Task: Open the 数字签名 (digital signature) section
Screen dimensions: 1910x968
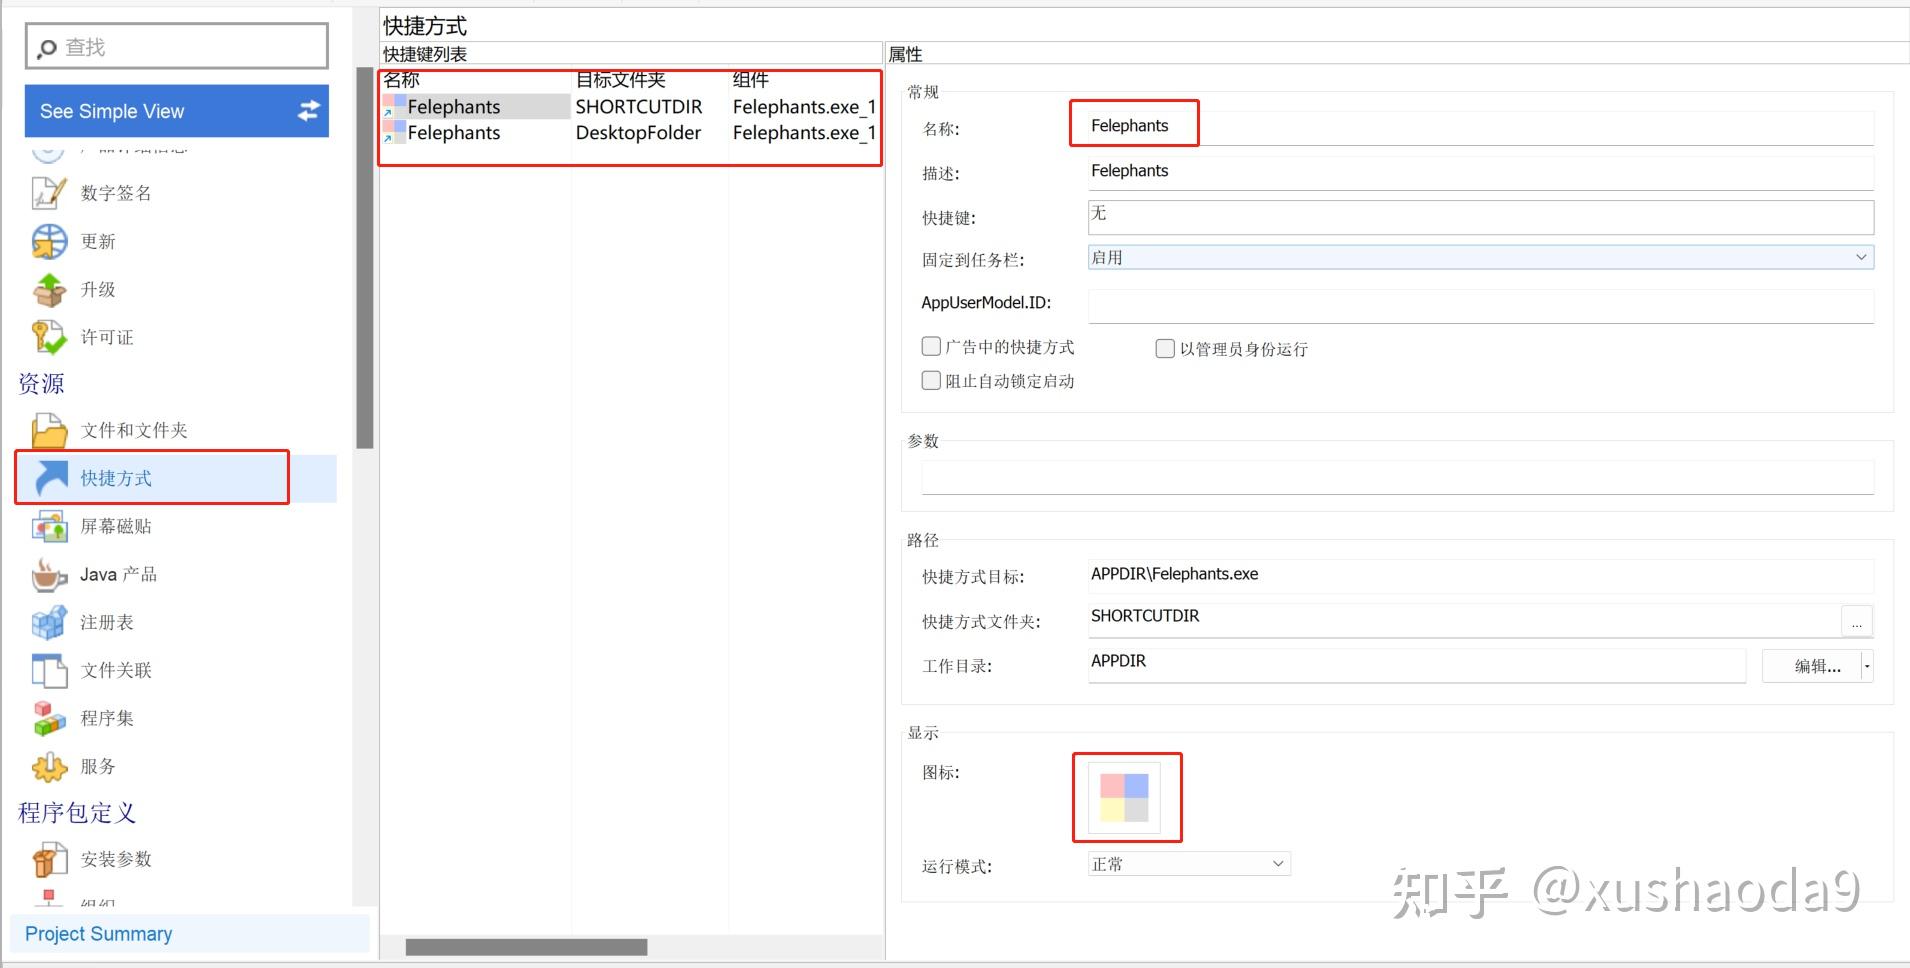Action: coord(115,192)
